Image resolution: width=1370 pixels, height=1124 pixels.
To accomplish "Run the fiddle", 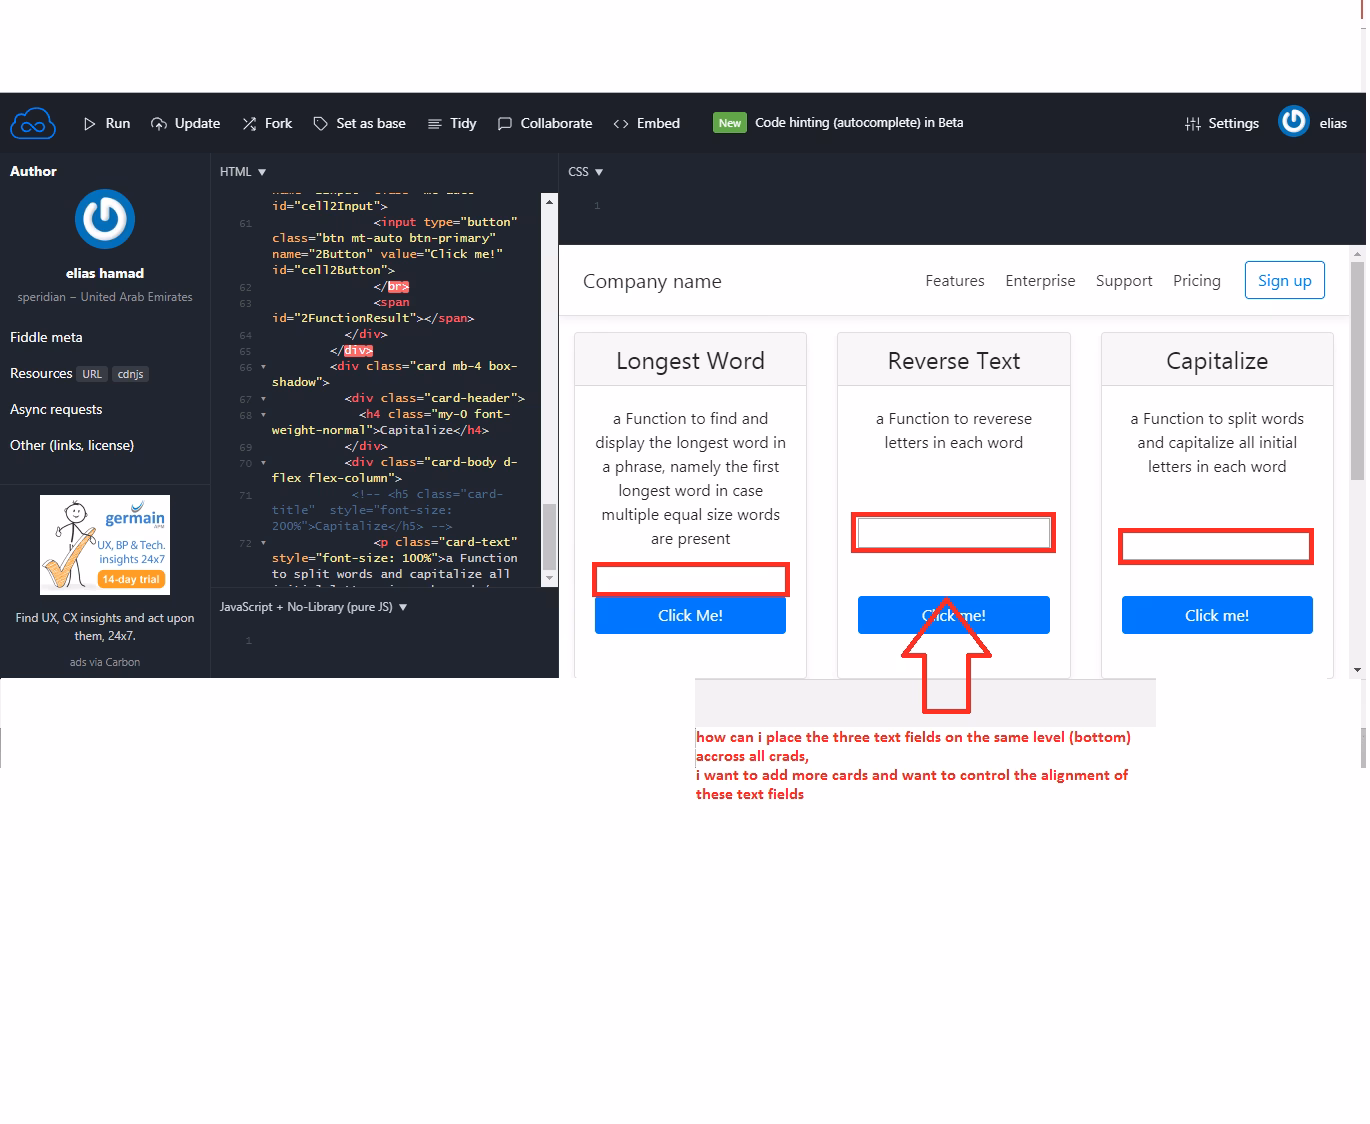I will tap(106, 123).
